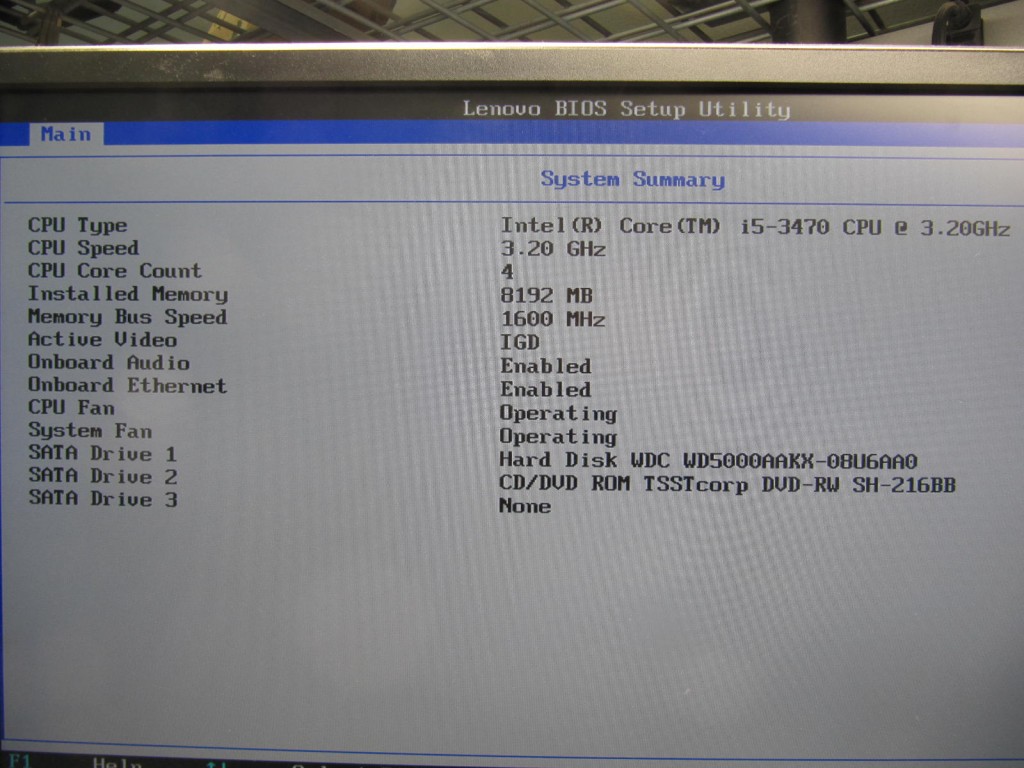Select the CPU Type label
The image size is (1024, 768).
[78, 225]
